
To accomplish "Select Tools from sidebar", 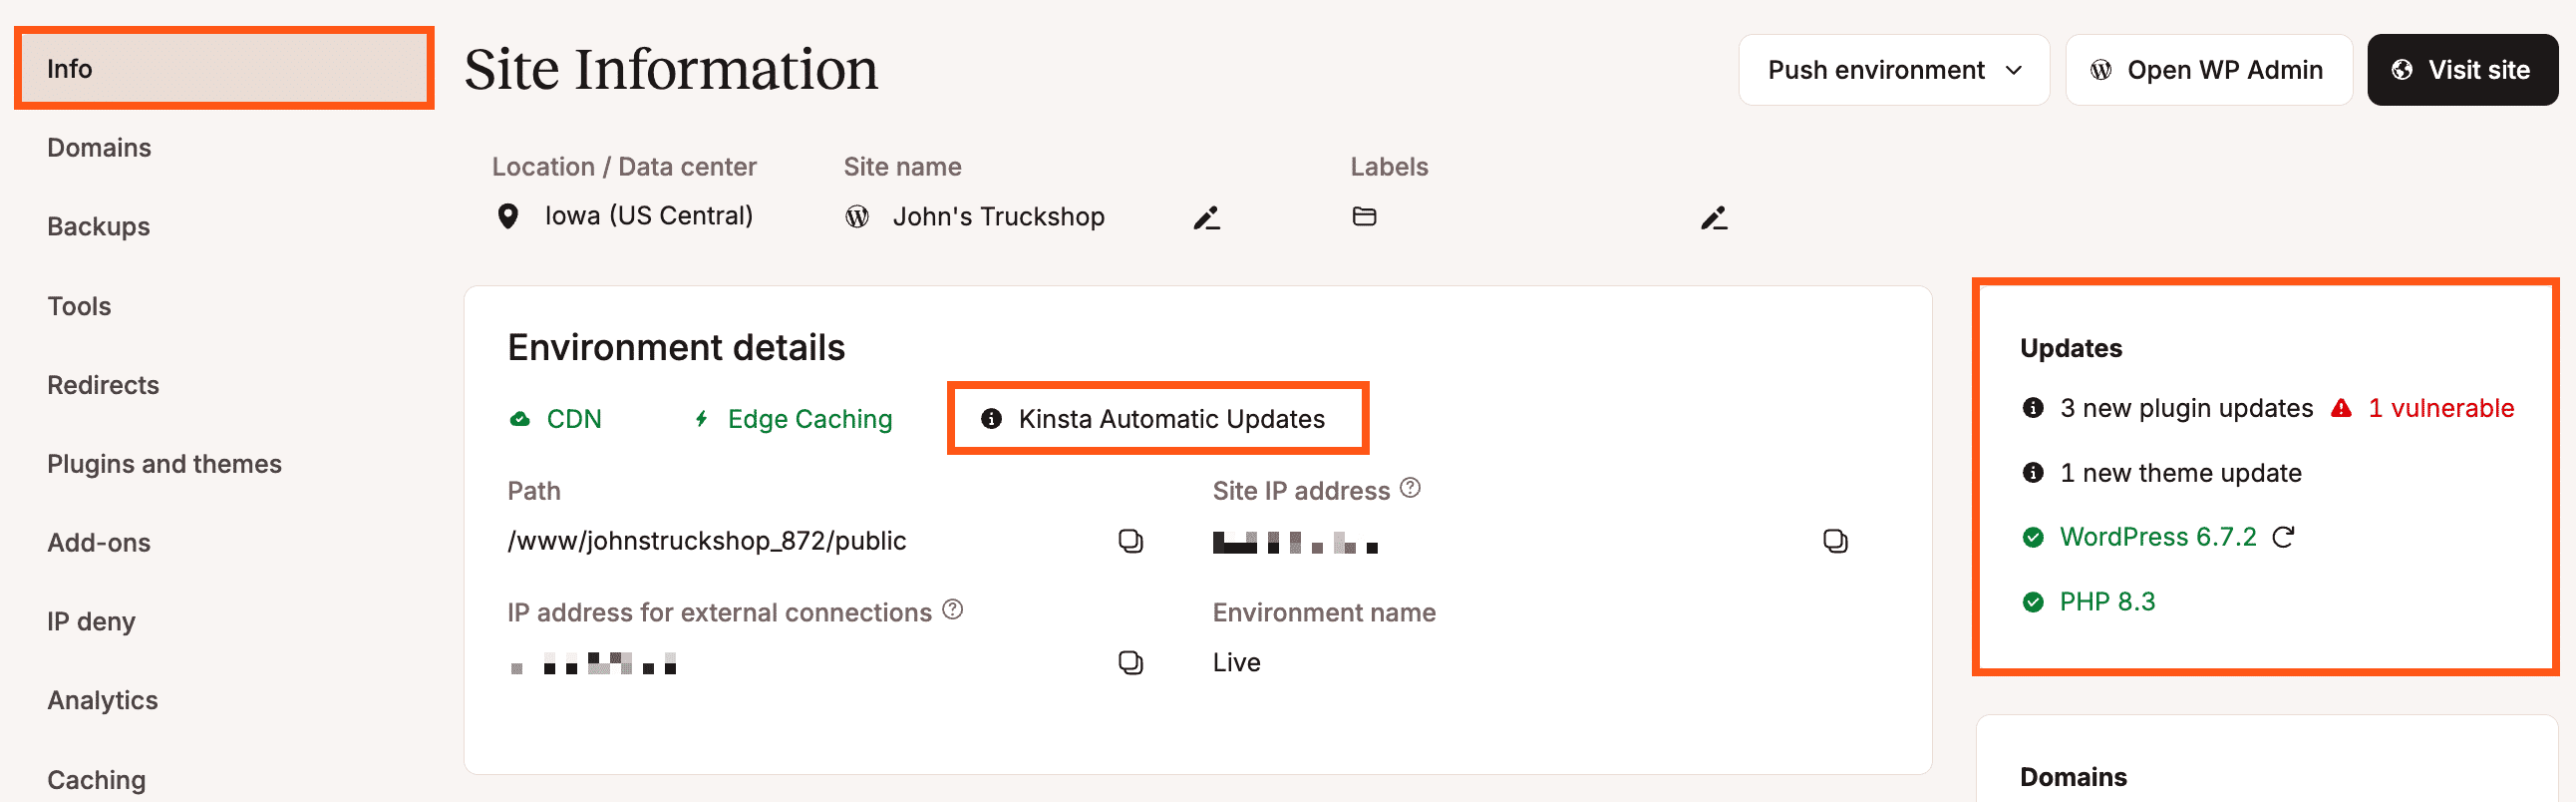I will pos(79,306).
